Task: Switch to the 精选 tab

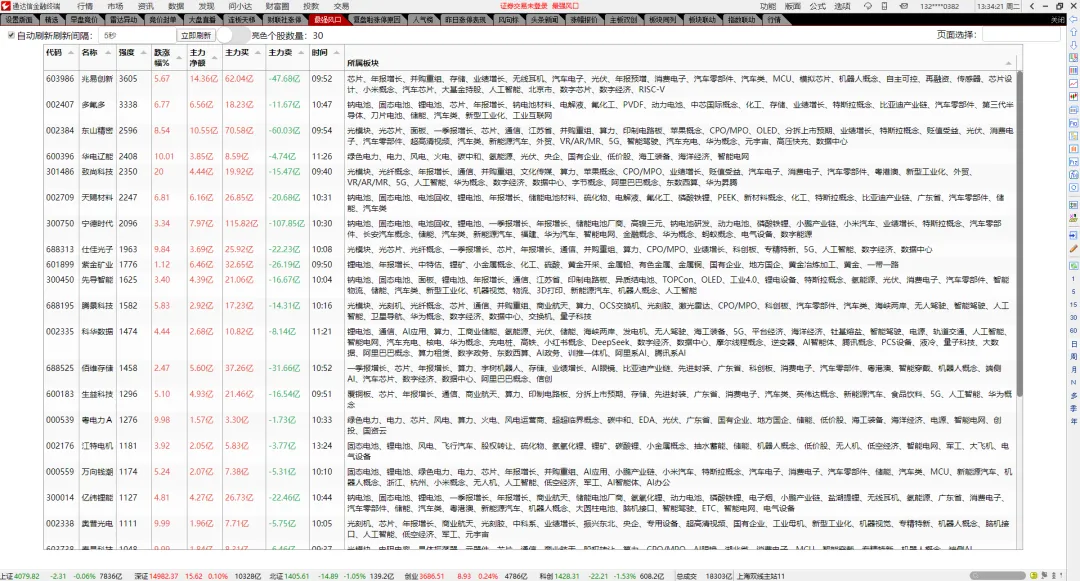Action: 52,20
